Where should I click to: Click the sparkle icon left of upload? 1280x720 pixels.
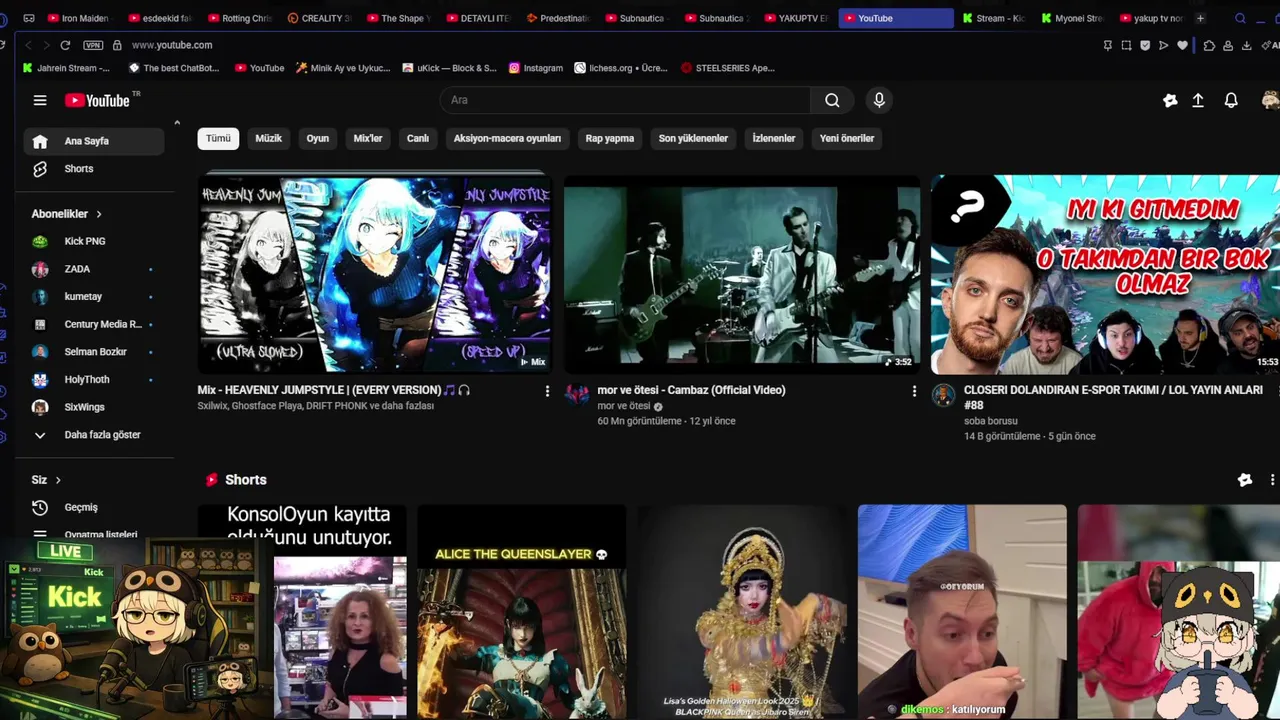1170,100
